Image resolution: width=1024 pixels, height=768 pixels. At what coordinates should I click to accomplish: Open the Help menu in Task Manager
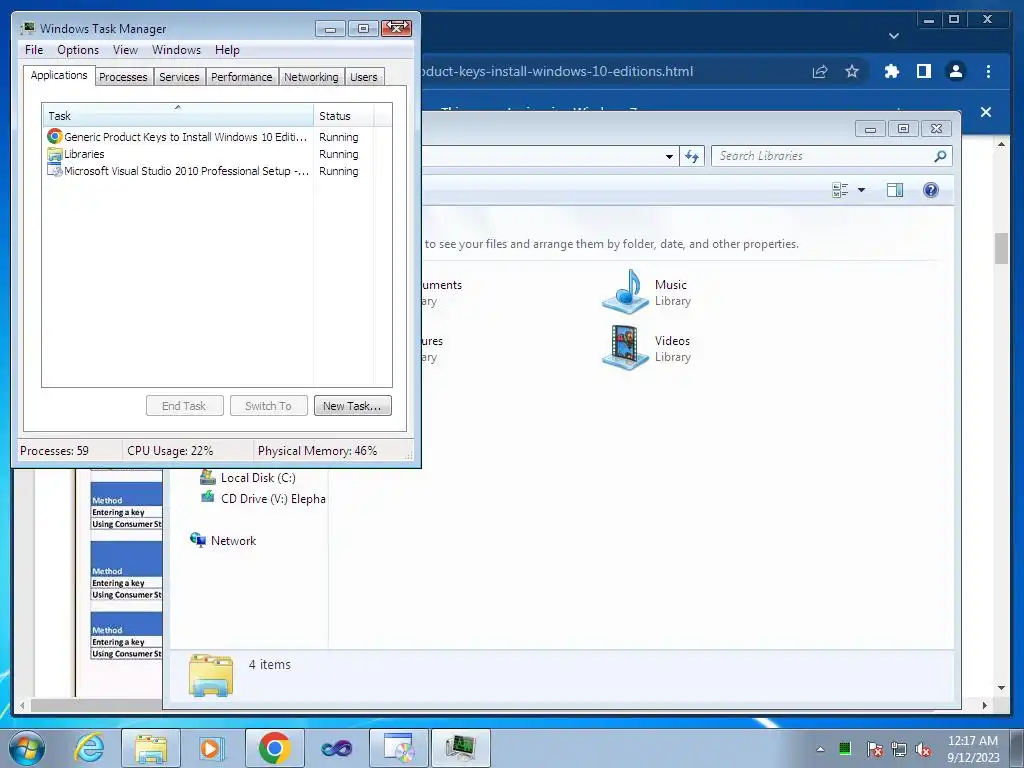227,50
